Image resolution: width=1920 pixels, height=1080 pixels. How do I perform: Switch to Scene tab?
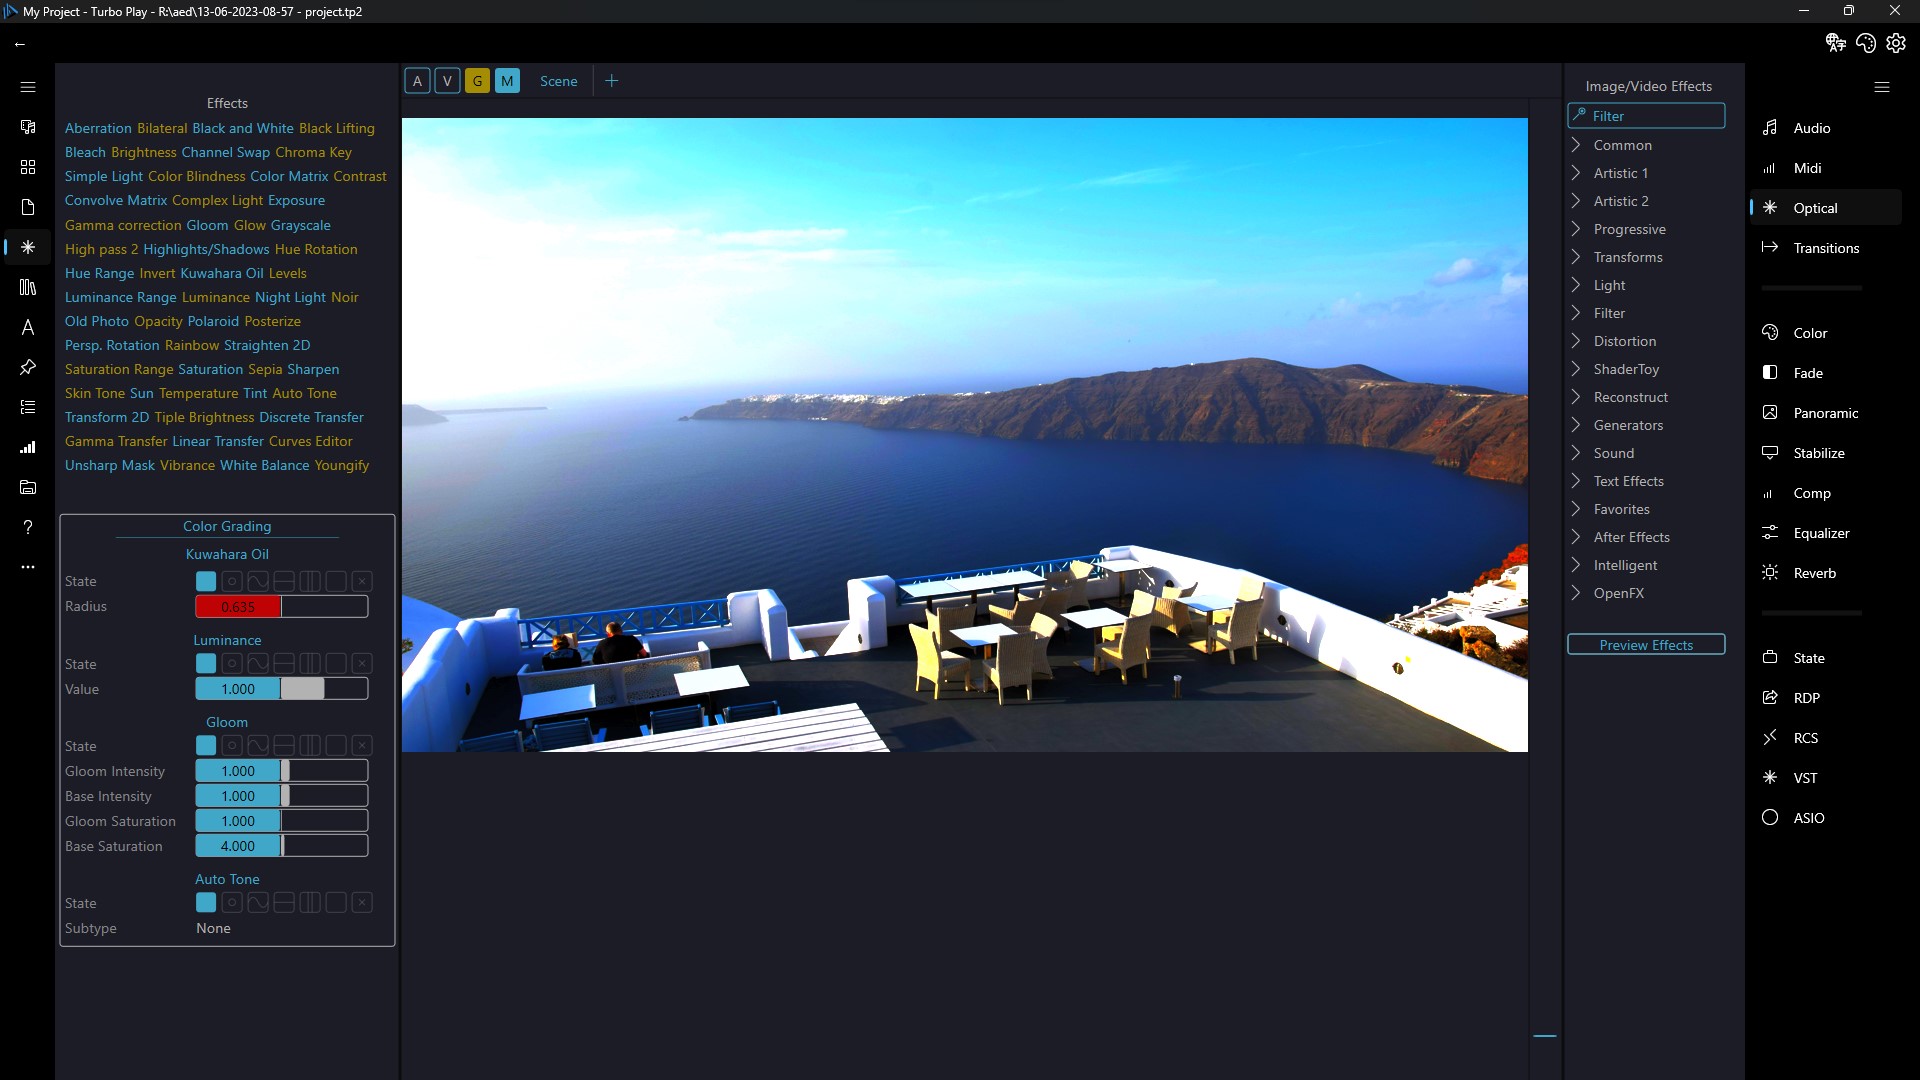(558, 80)
